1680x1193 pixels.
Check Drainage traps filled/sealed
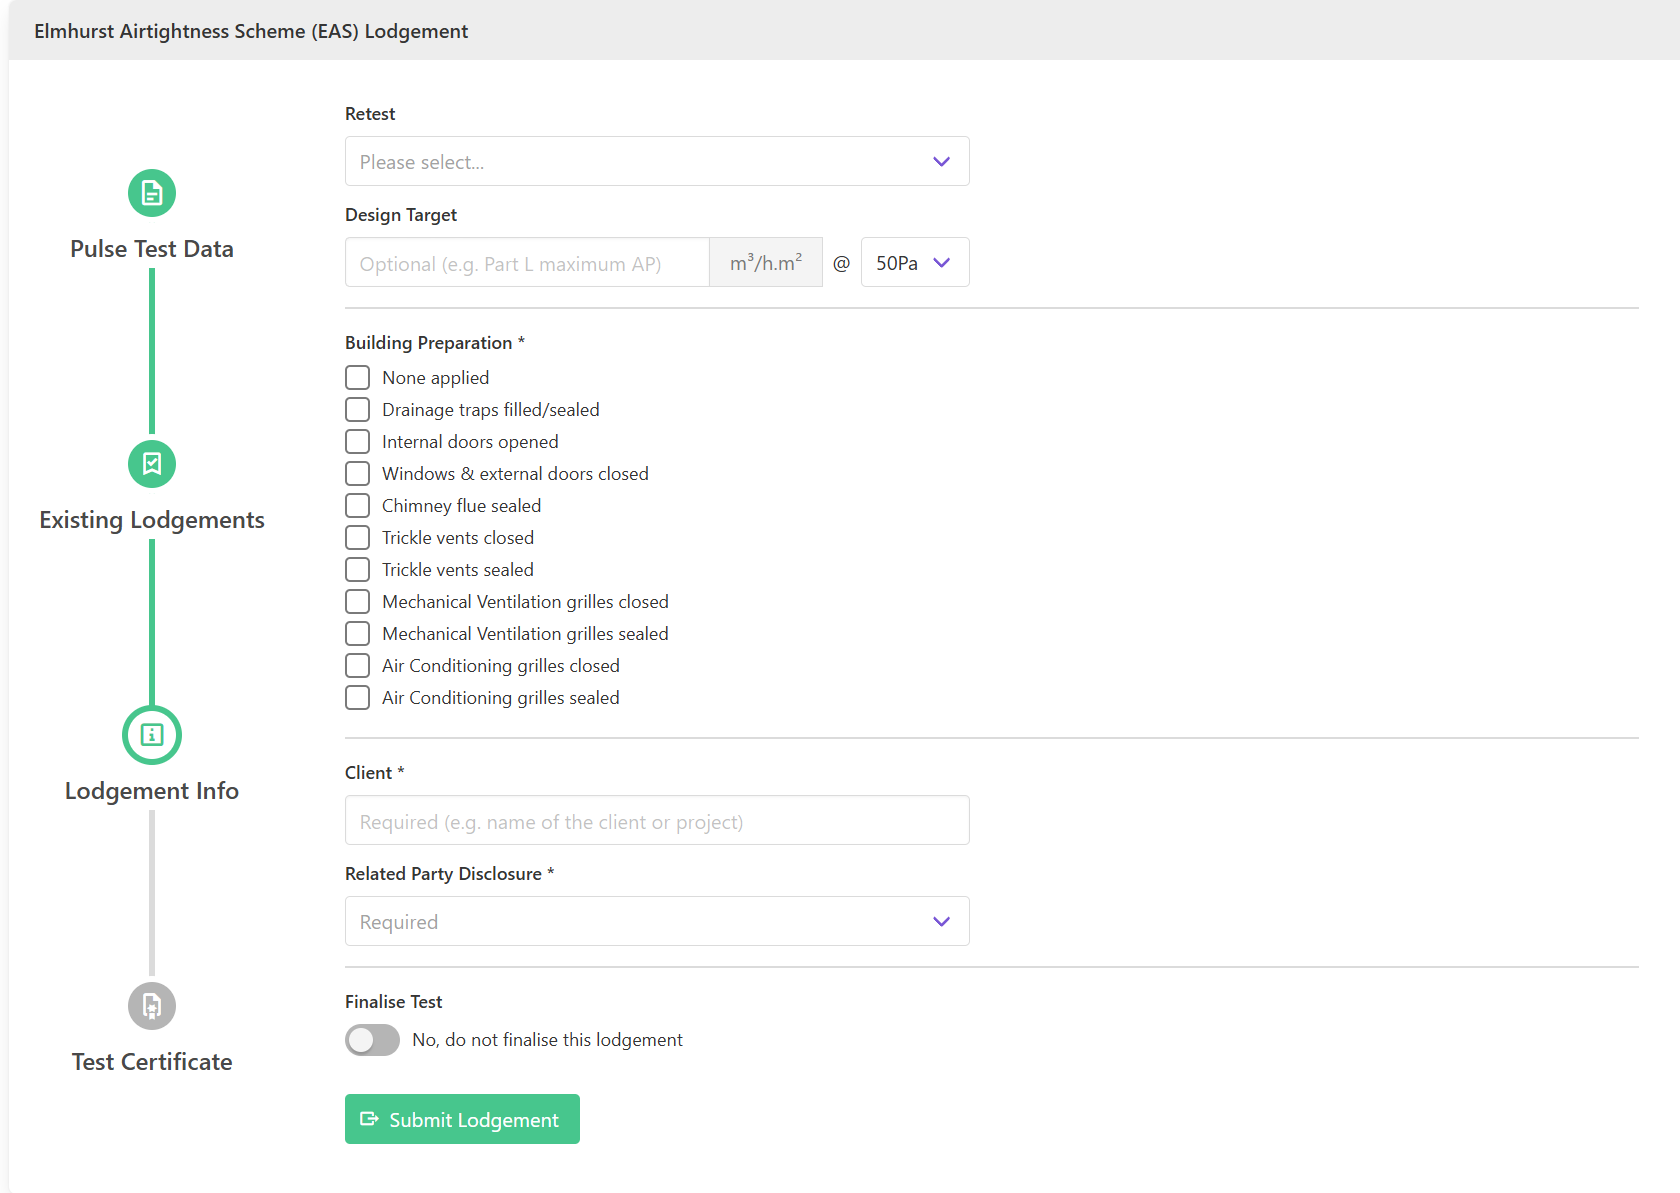point(357,410)
